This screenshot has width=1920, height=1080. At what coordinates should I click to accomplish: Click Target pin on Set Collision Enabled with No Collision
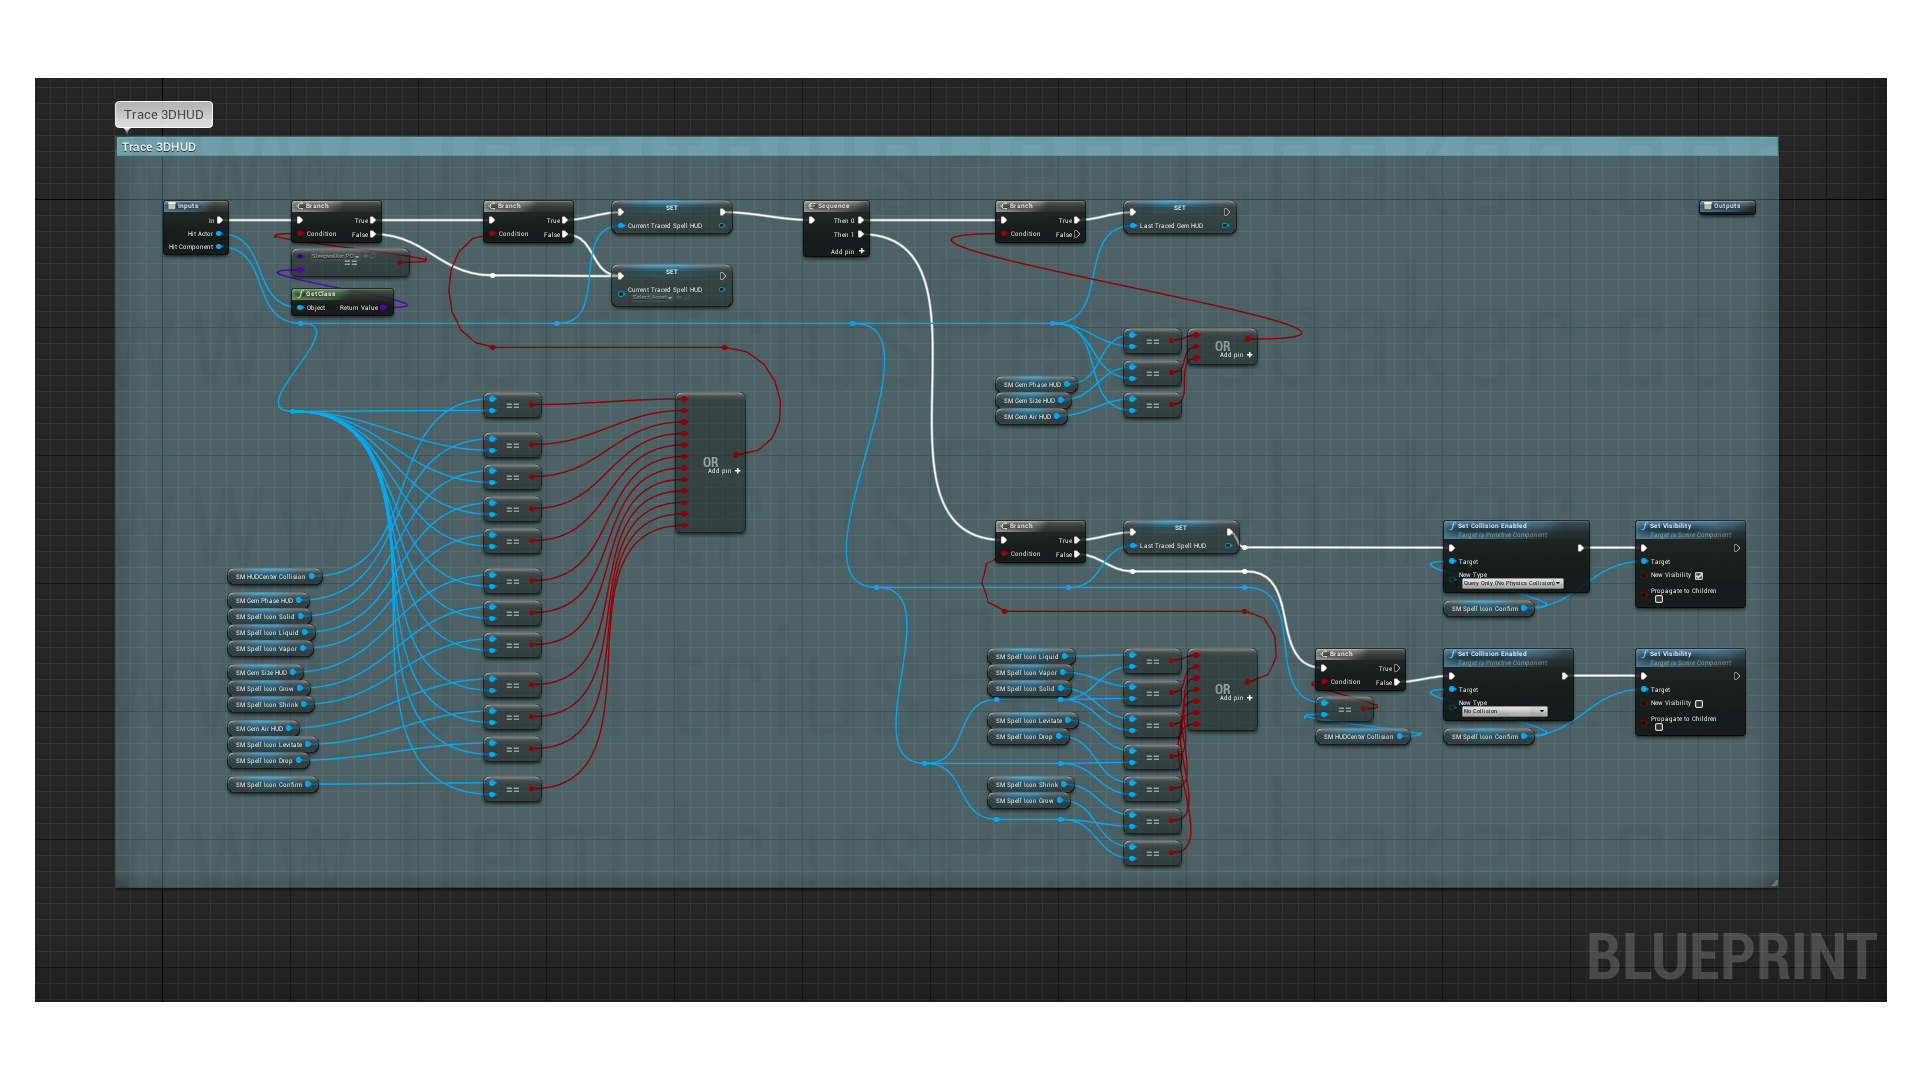[1452, 690]
